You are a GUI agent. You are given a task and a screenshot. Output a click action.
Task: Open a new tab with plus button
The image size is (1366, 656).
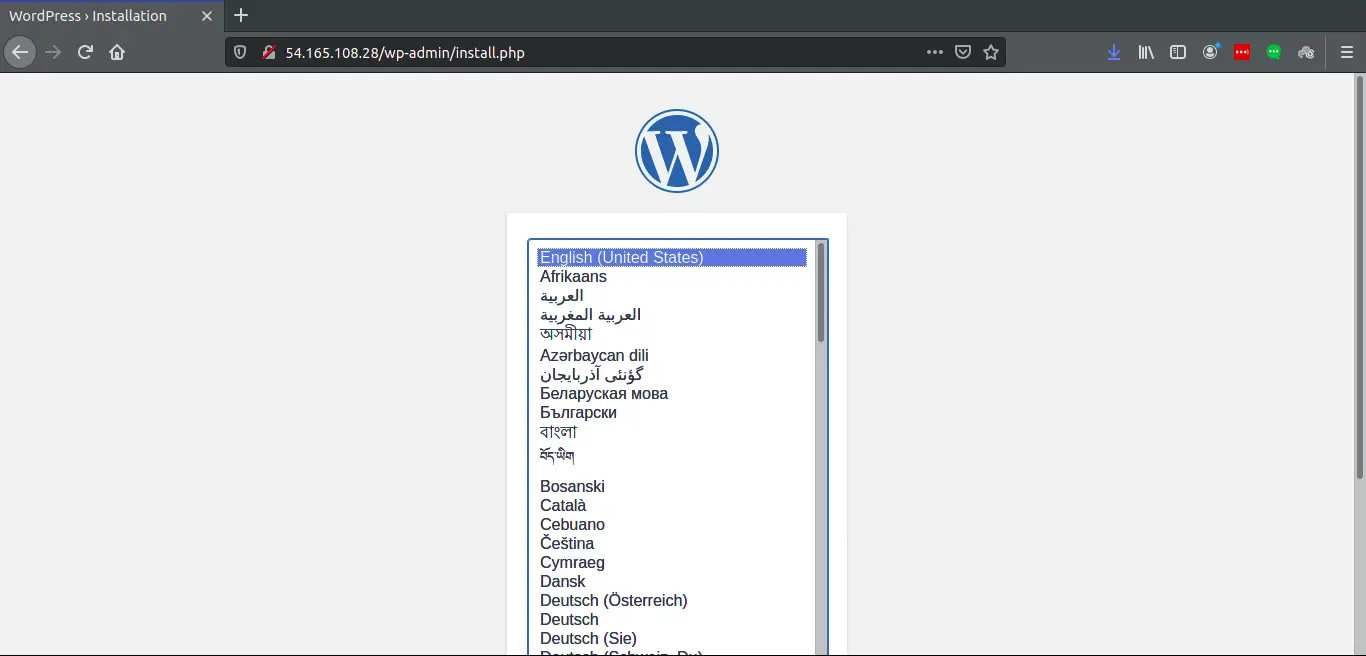(241, 15)
